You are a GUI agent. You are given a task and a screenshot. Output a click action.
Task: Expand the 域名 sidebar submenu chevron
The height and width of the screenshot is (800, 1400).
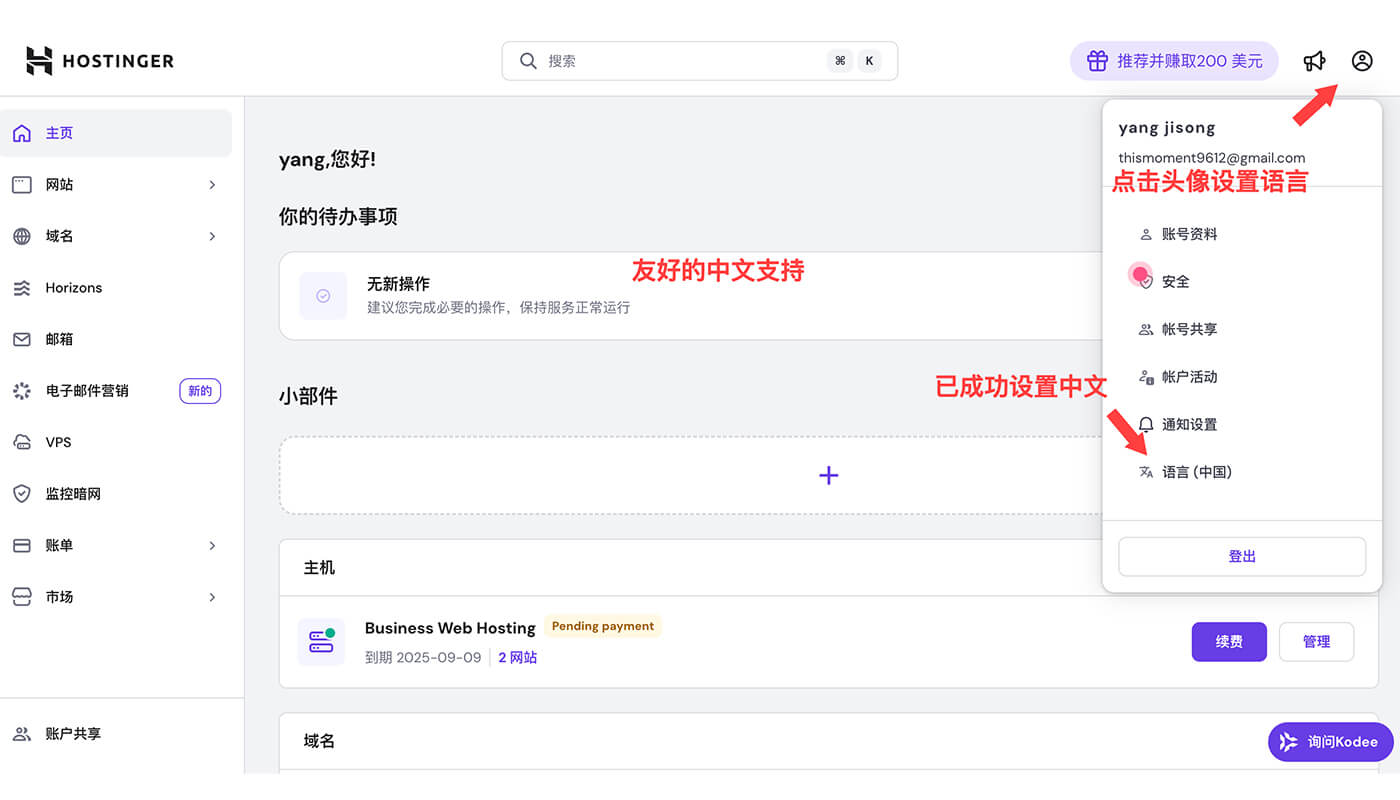tap(212, 237)
